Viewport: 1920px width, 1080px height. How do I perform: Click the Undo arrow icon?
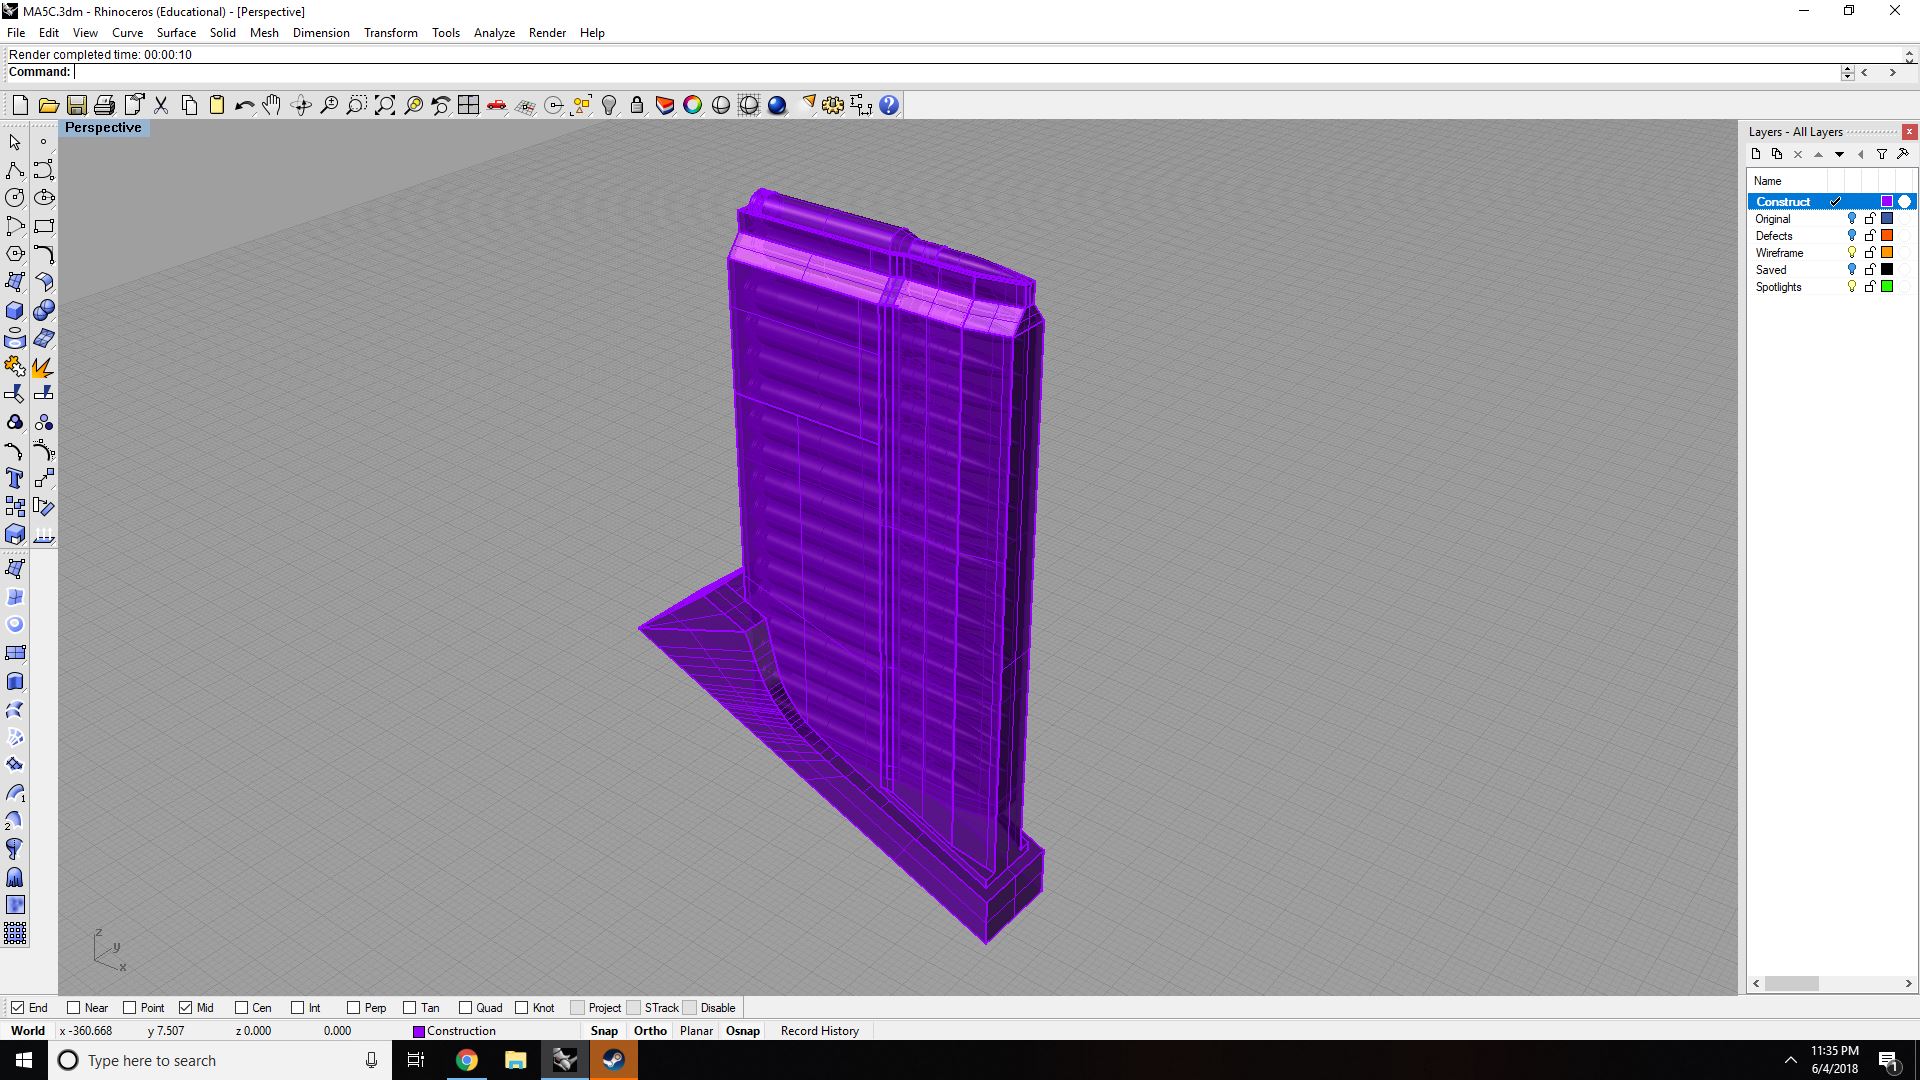(x=244, y=105)
